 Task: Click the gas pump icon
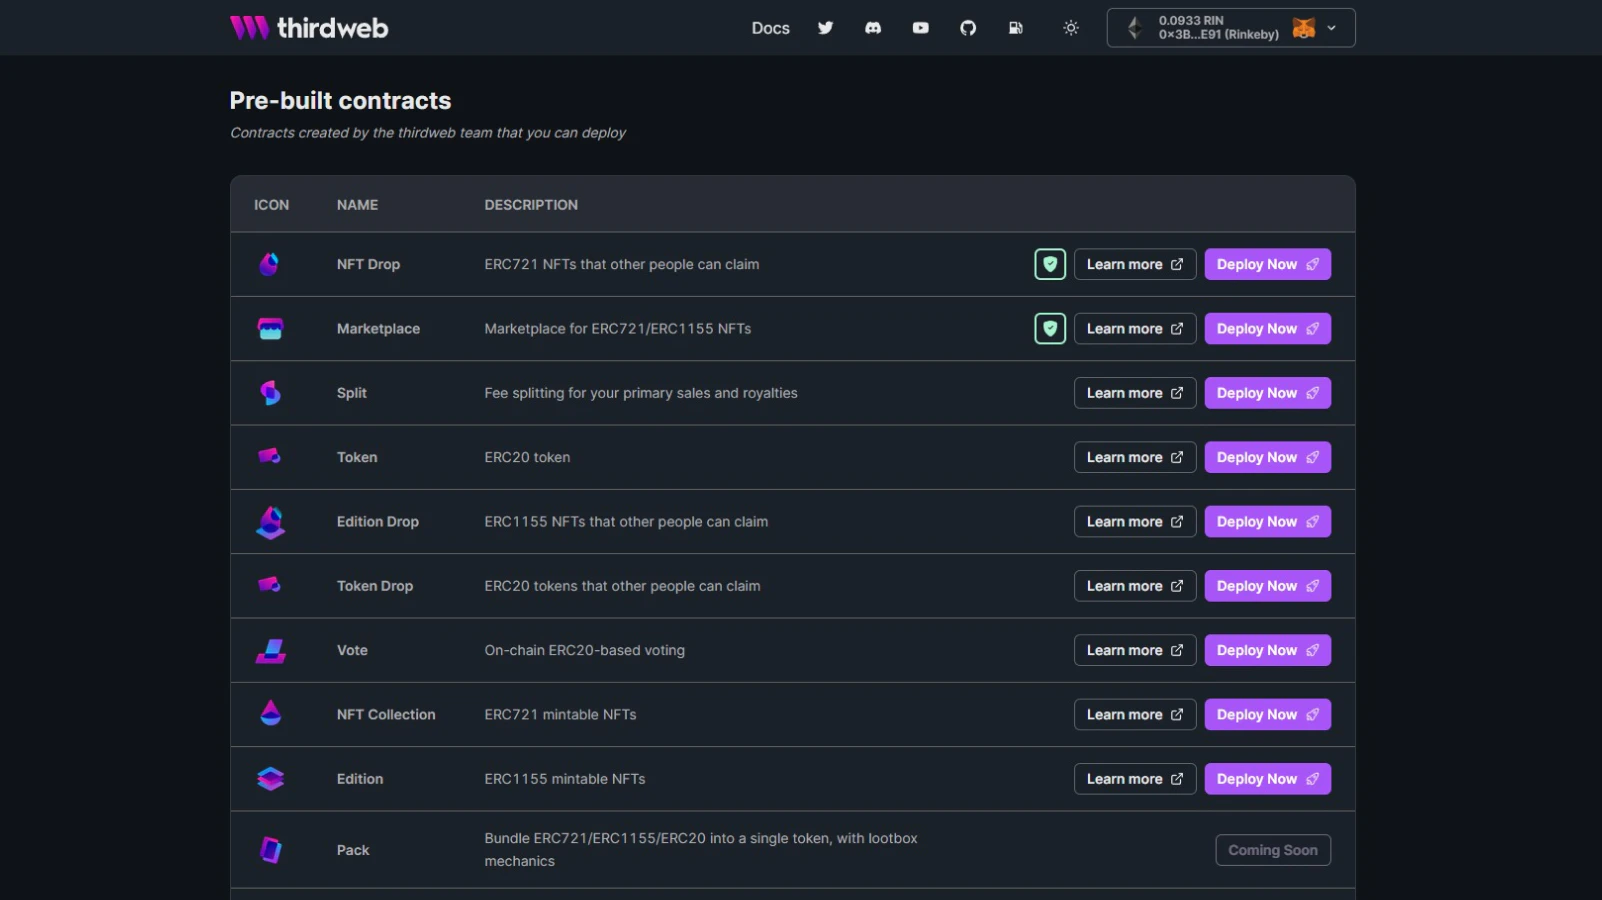[1016, 28]
